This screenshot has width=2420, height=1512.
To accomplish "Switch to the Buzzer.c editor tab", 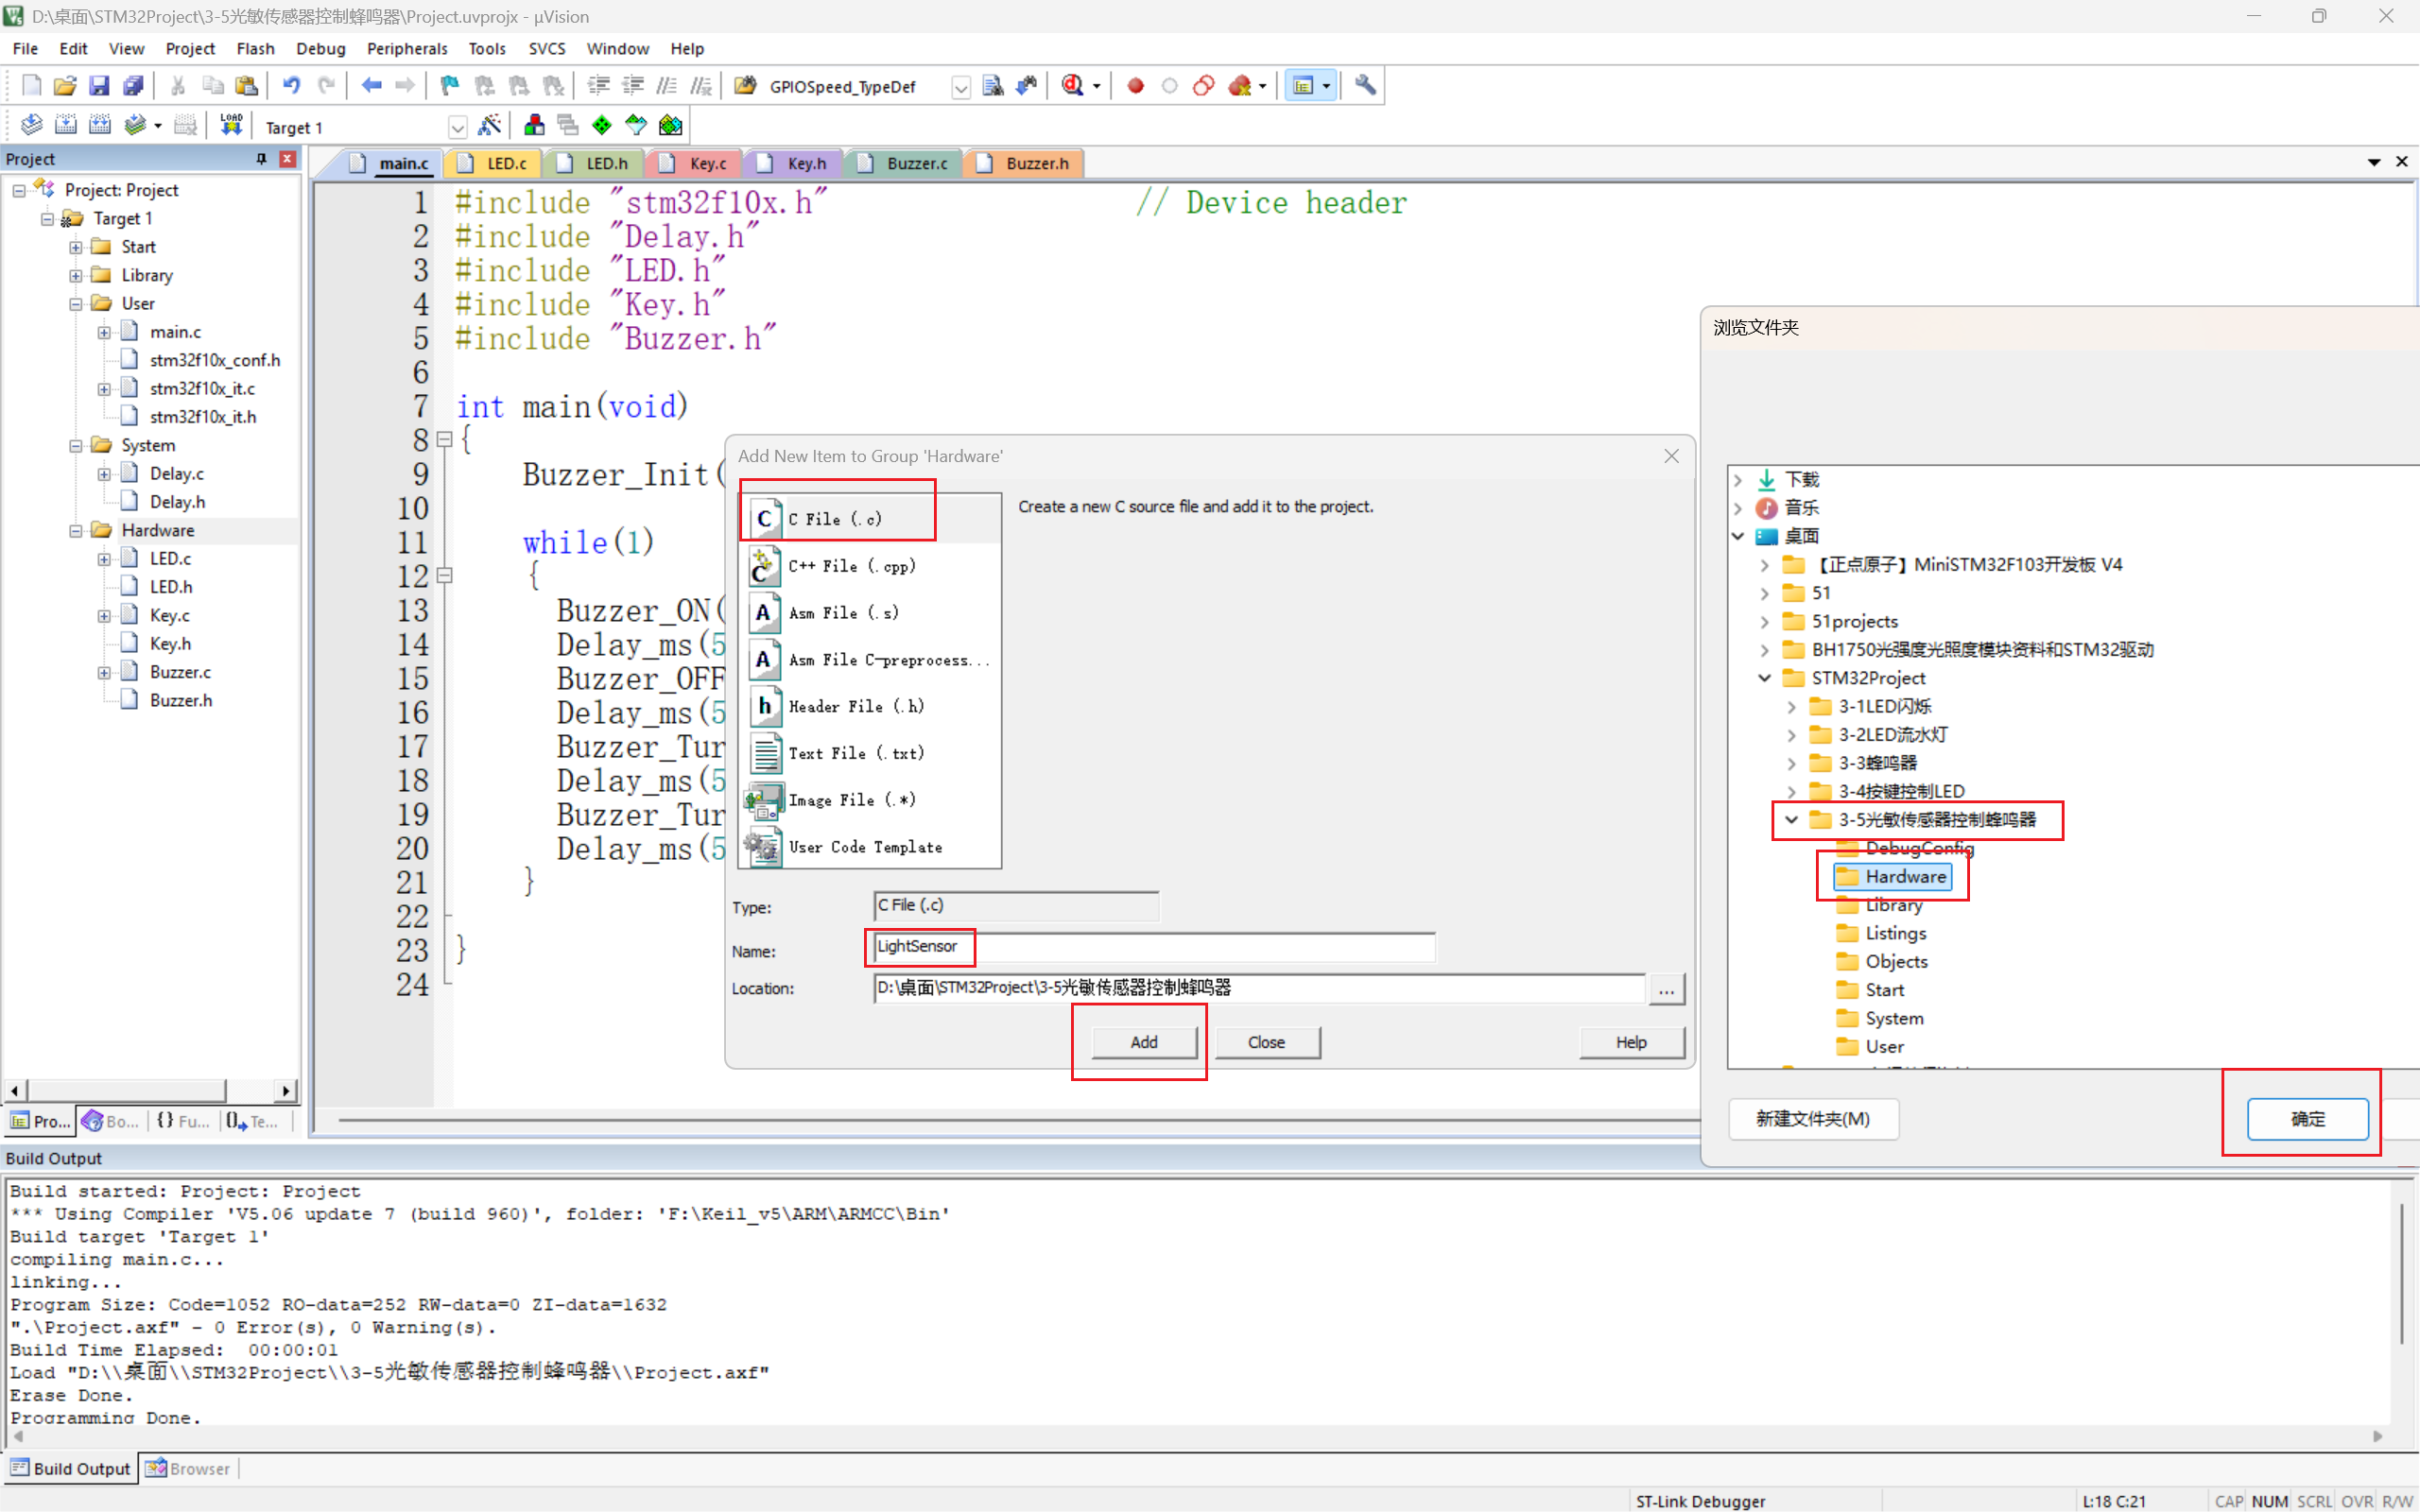I will tap(915, 163).
